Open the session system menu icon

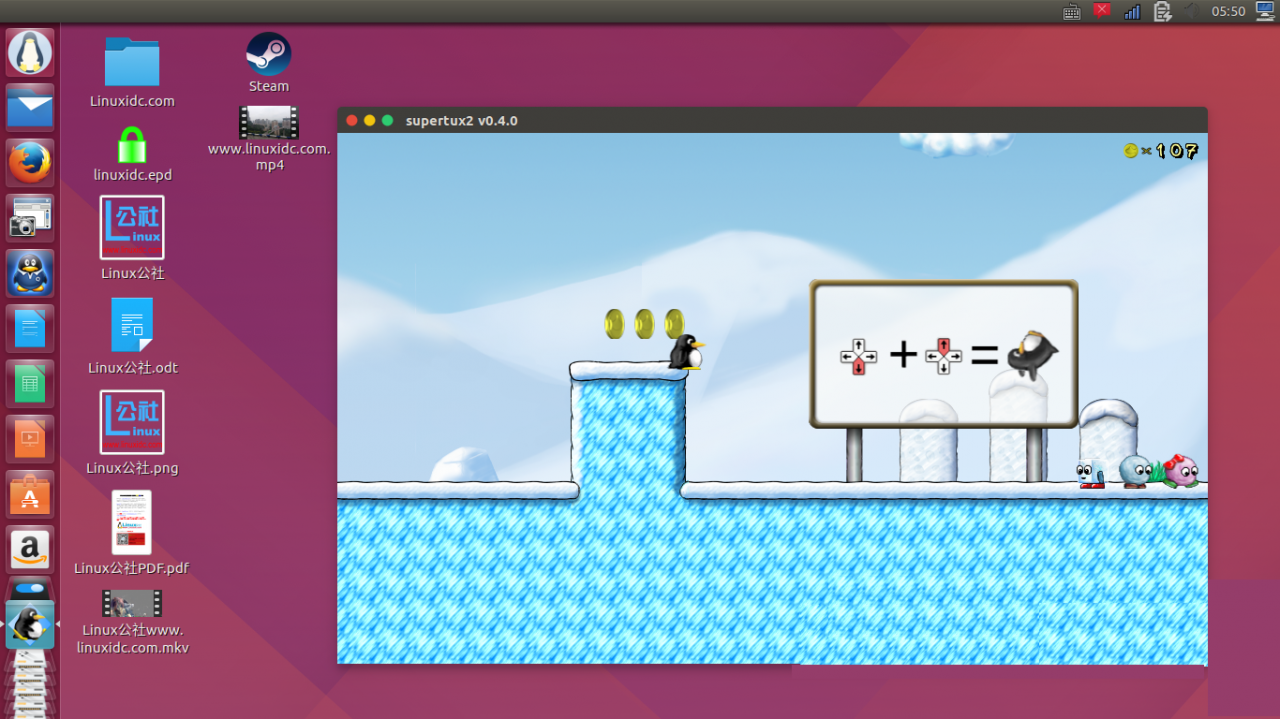(x=1264, y=12)
